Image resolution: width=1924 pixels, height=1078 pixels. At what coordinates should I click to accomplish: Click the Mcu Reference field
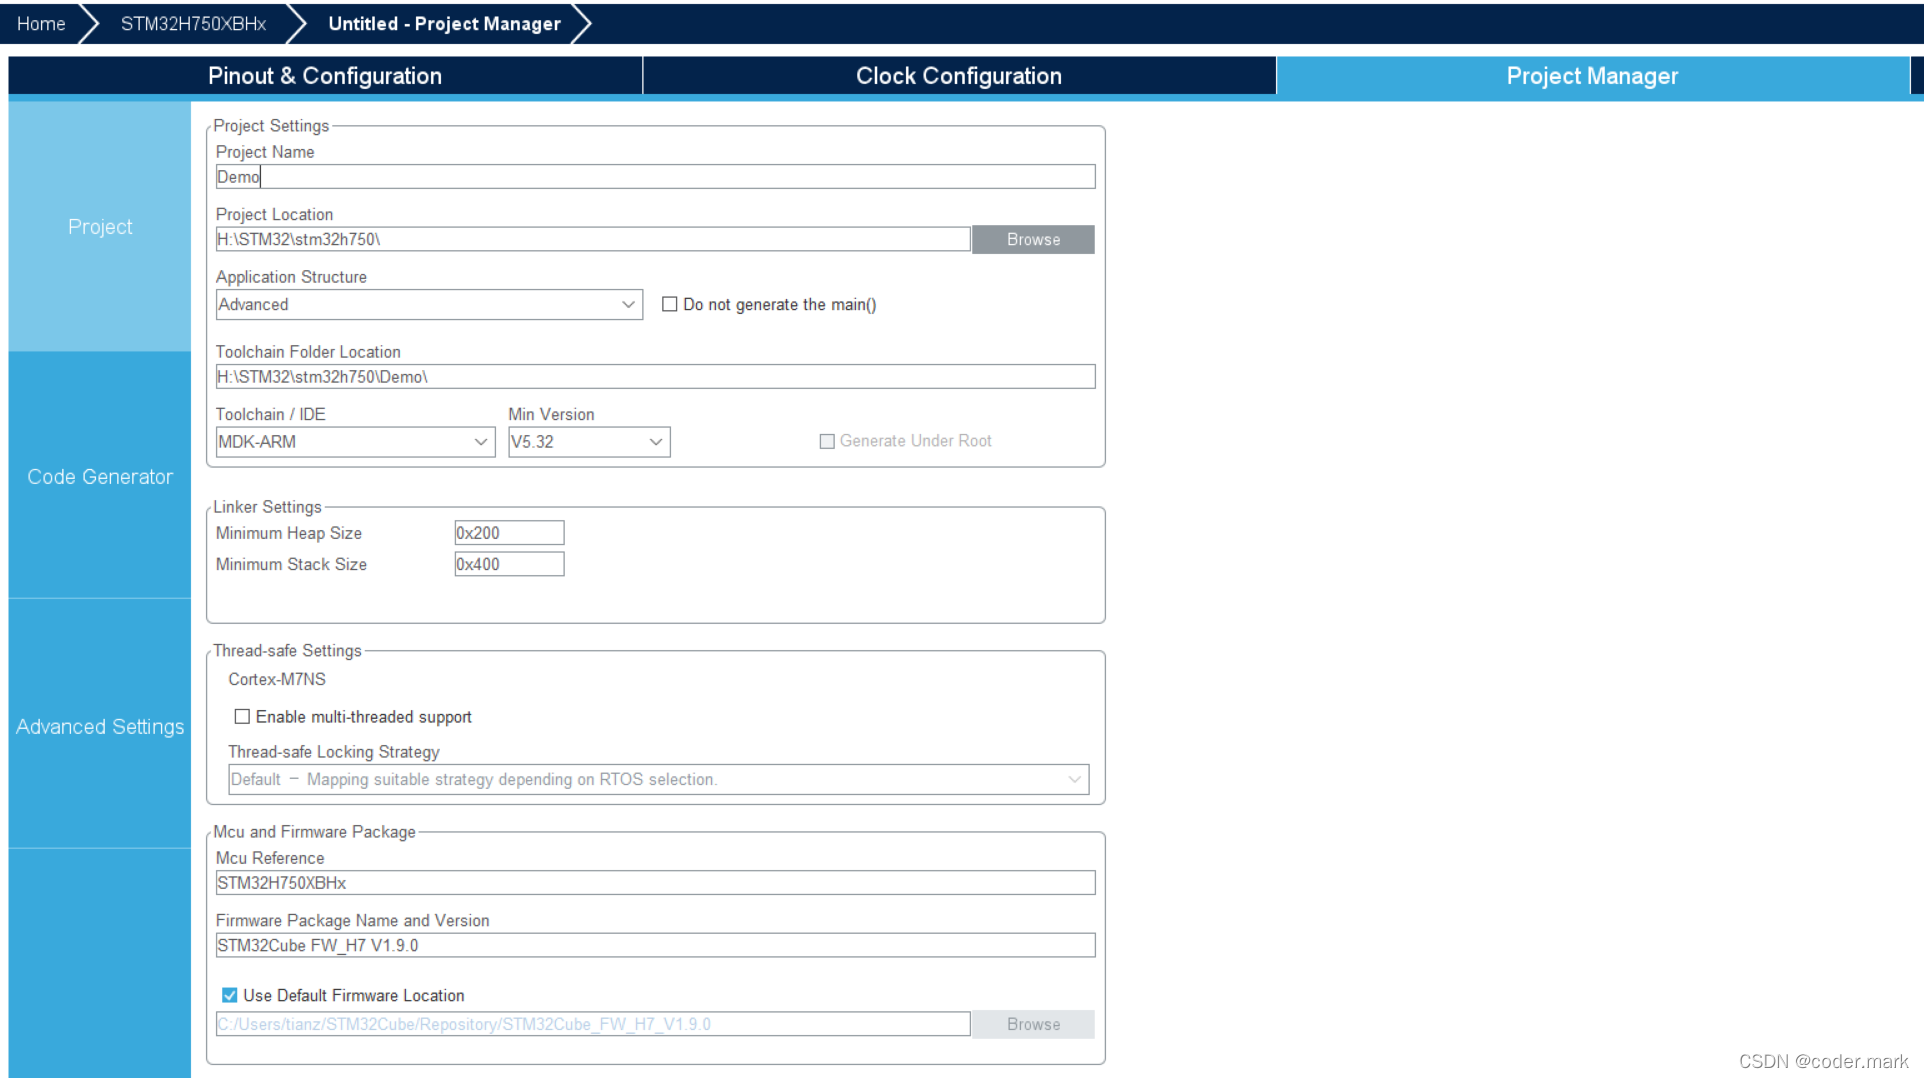coord(655,883)
